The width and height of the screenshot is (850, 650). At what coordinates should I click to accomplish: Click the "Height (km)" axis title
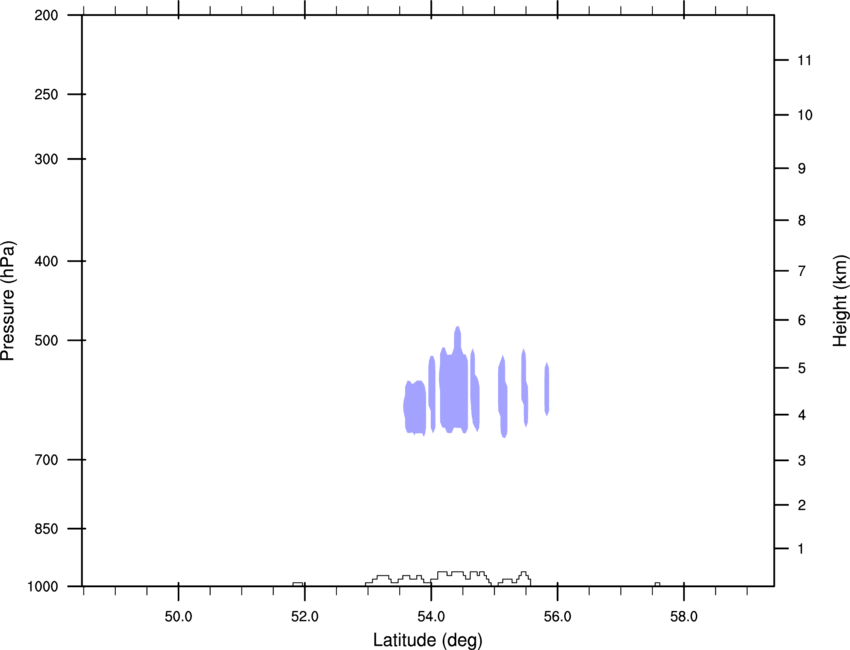click(840, 300)
